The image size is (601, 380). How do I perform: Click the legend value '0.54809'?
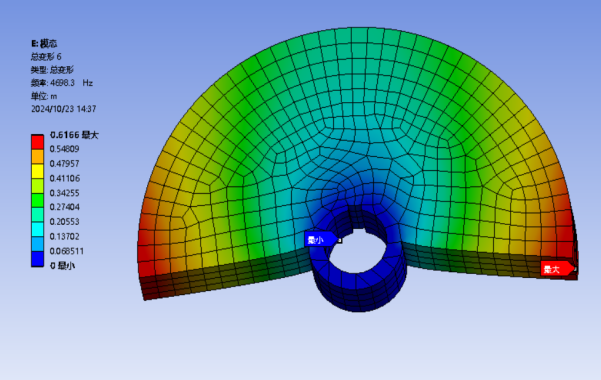(64, 149)
